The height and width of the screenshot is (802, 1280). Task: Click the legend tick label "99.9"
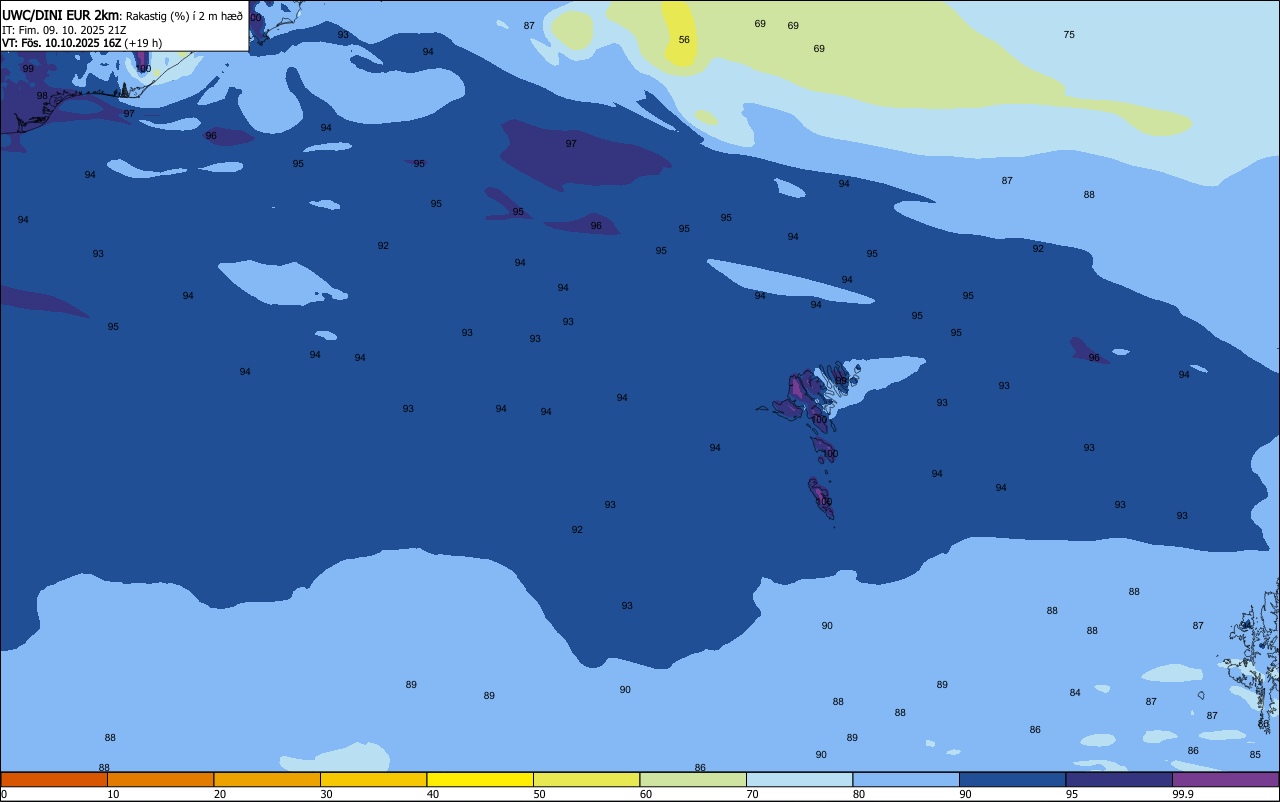point(1183,794)
